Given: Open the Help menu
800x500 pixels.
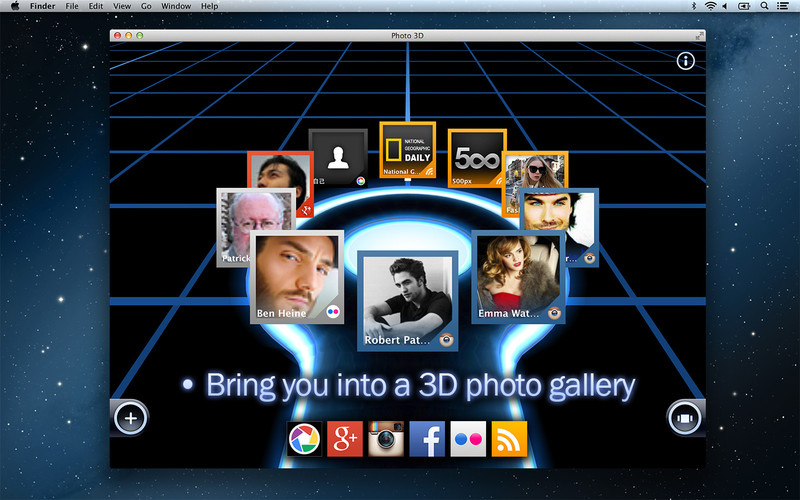Looking at the screenshot, I should (210, 6).
